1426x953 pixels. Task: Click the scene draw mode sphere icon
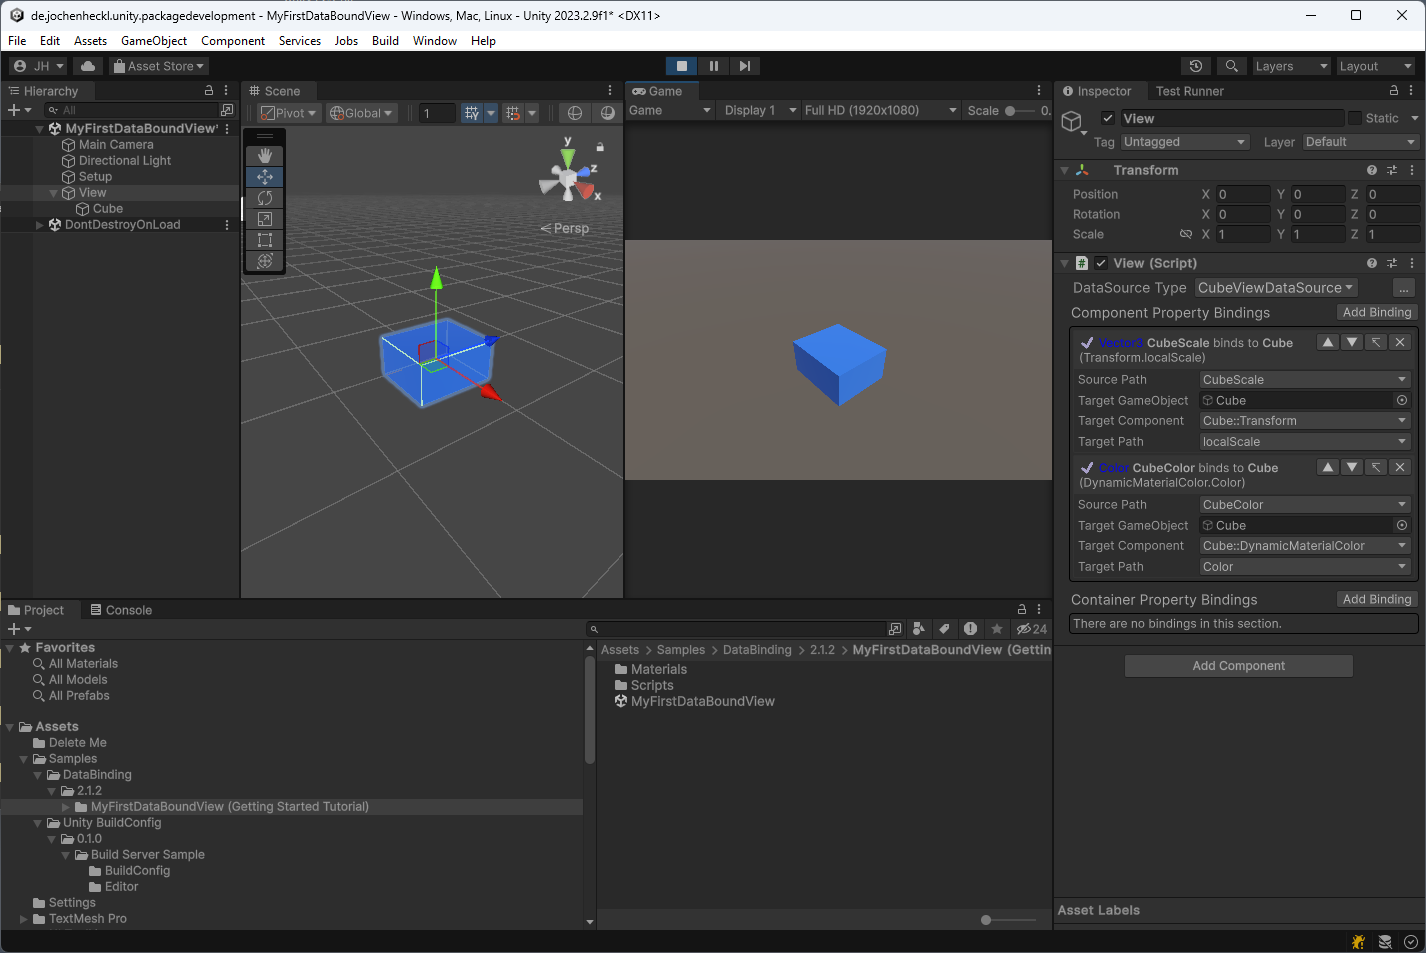574,113
